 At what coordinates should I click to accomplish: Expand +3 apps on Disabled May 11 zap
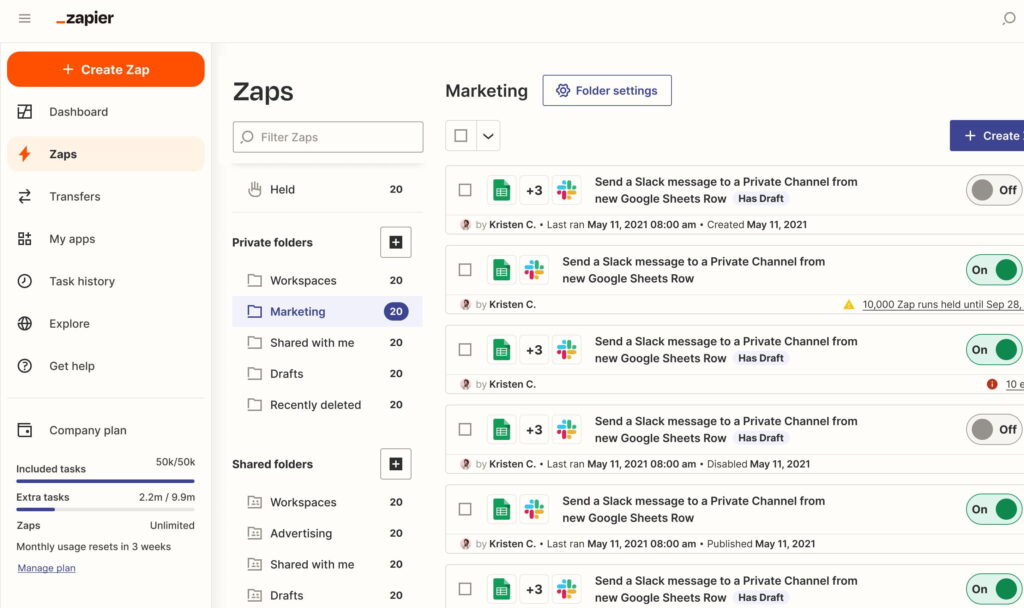coord(534,430)
